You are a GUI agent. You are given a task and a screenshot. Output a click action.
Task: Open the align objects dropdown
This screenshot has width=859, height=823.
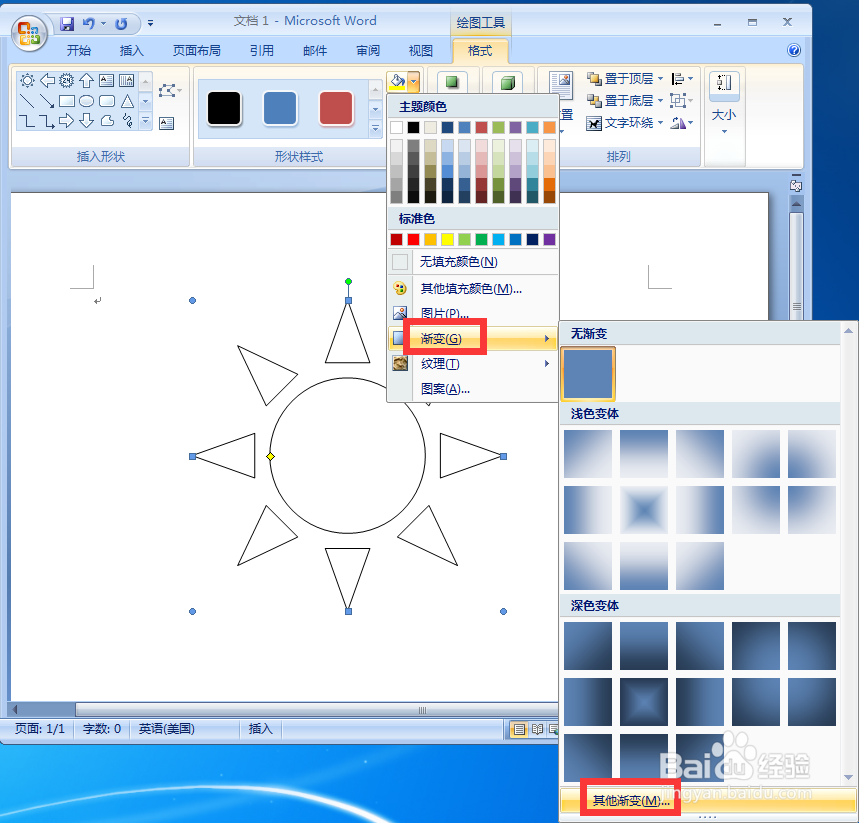pos(682,79)
